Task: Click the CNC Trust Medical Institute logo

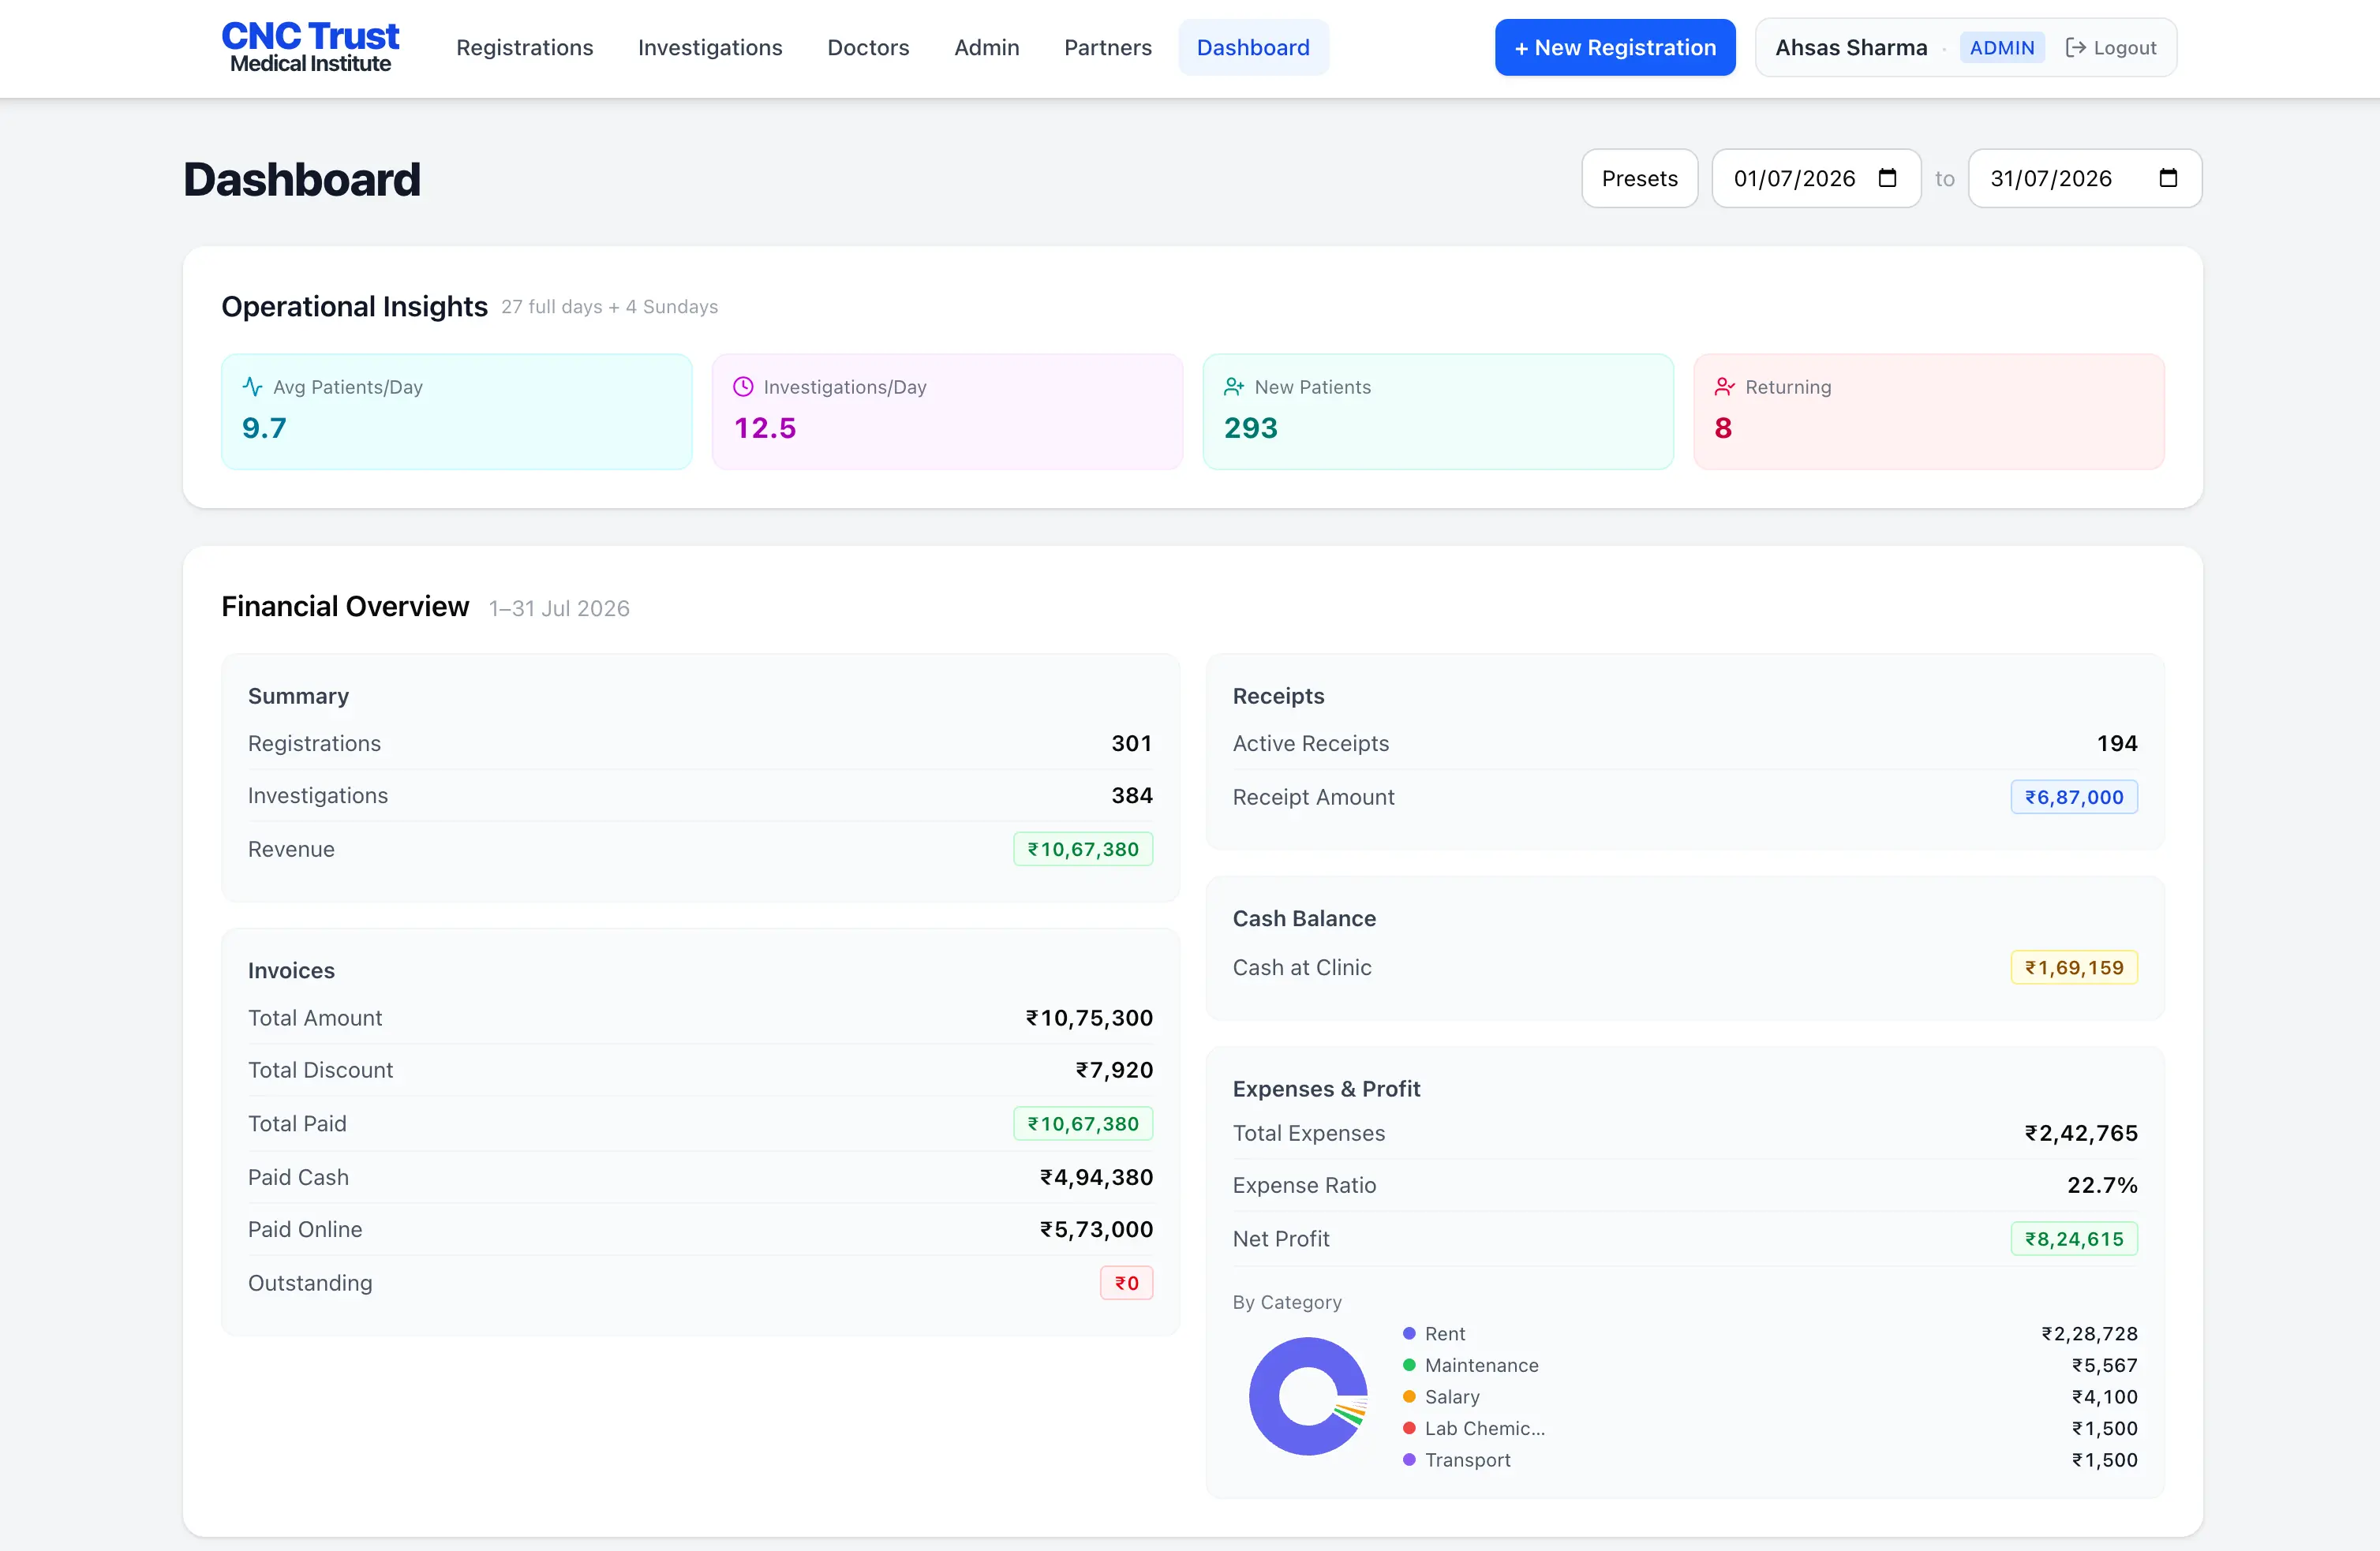Action: coord(310,47)
